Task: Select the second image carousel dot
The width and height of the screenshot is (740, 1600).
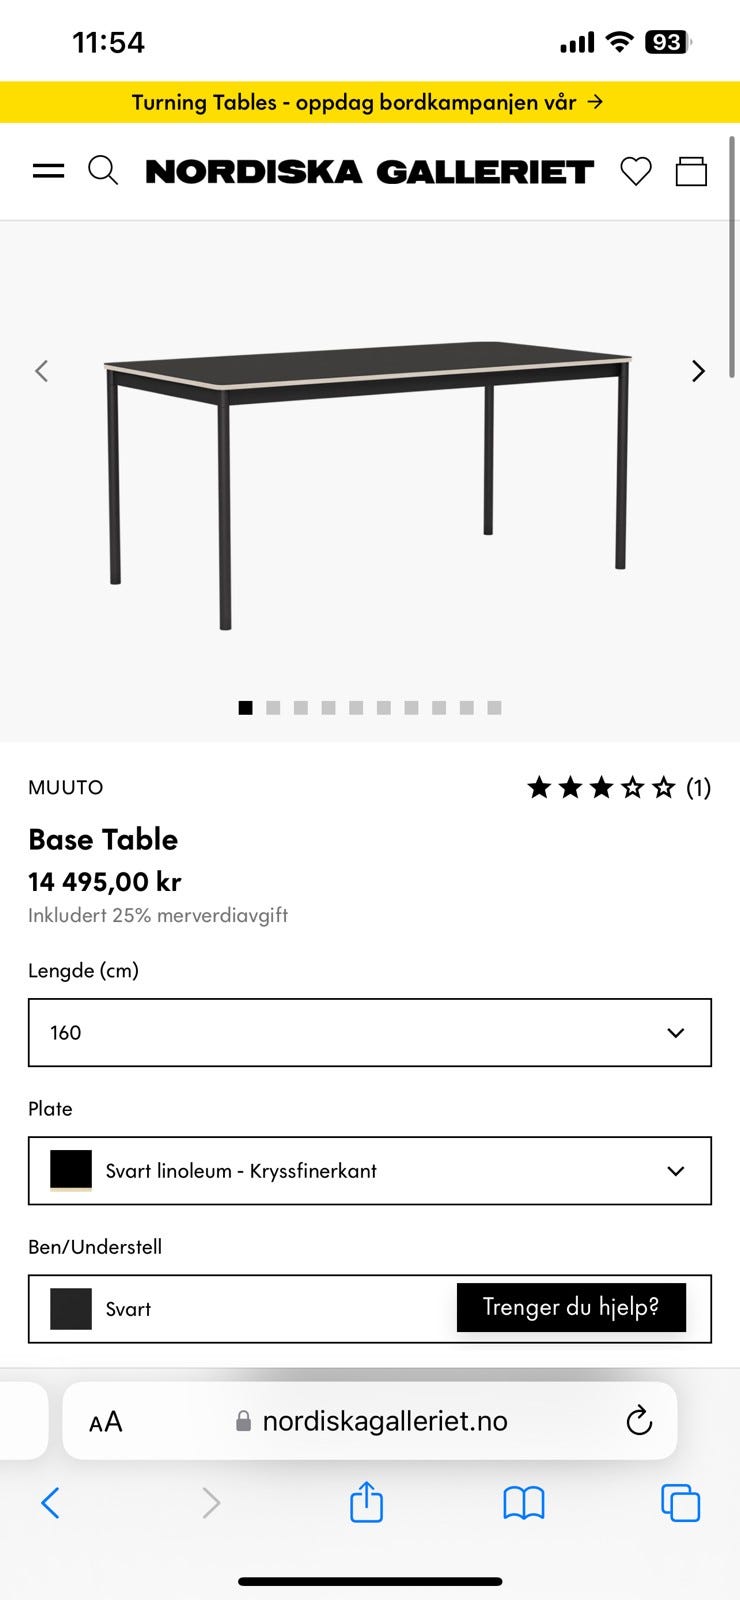Action: (x=273, y=708)
